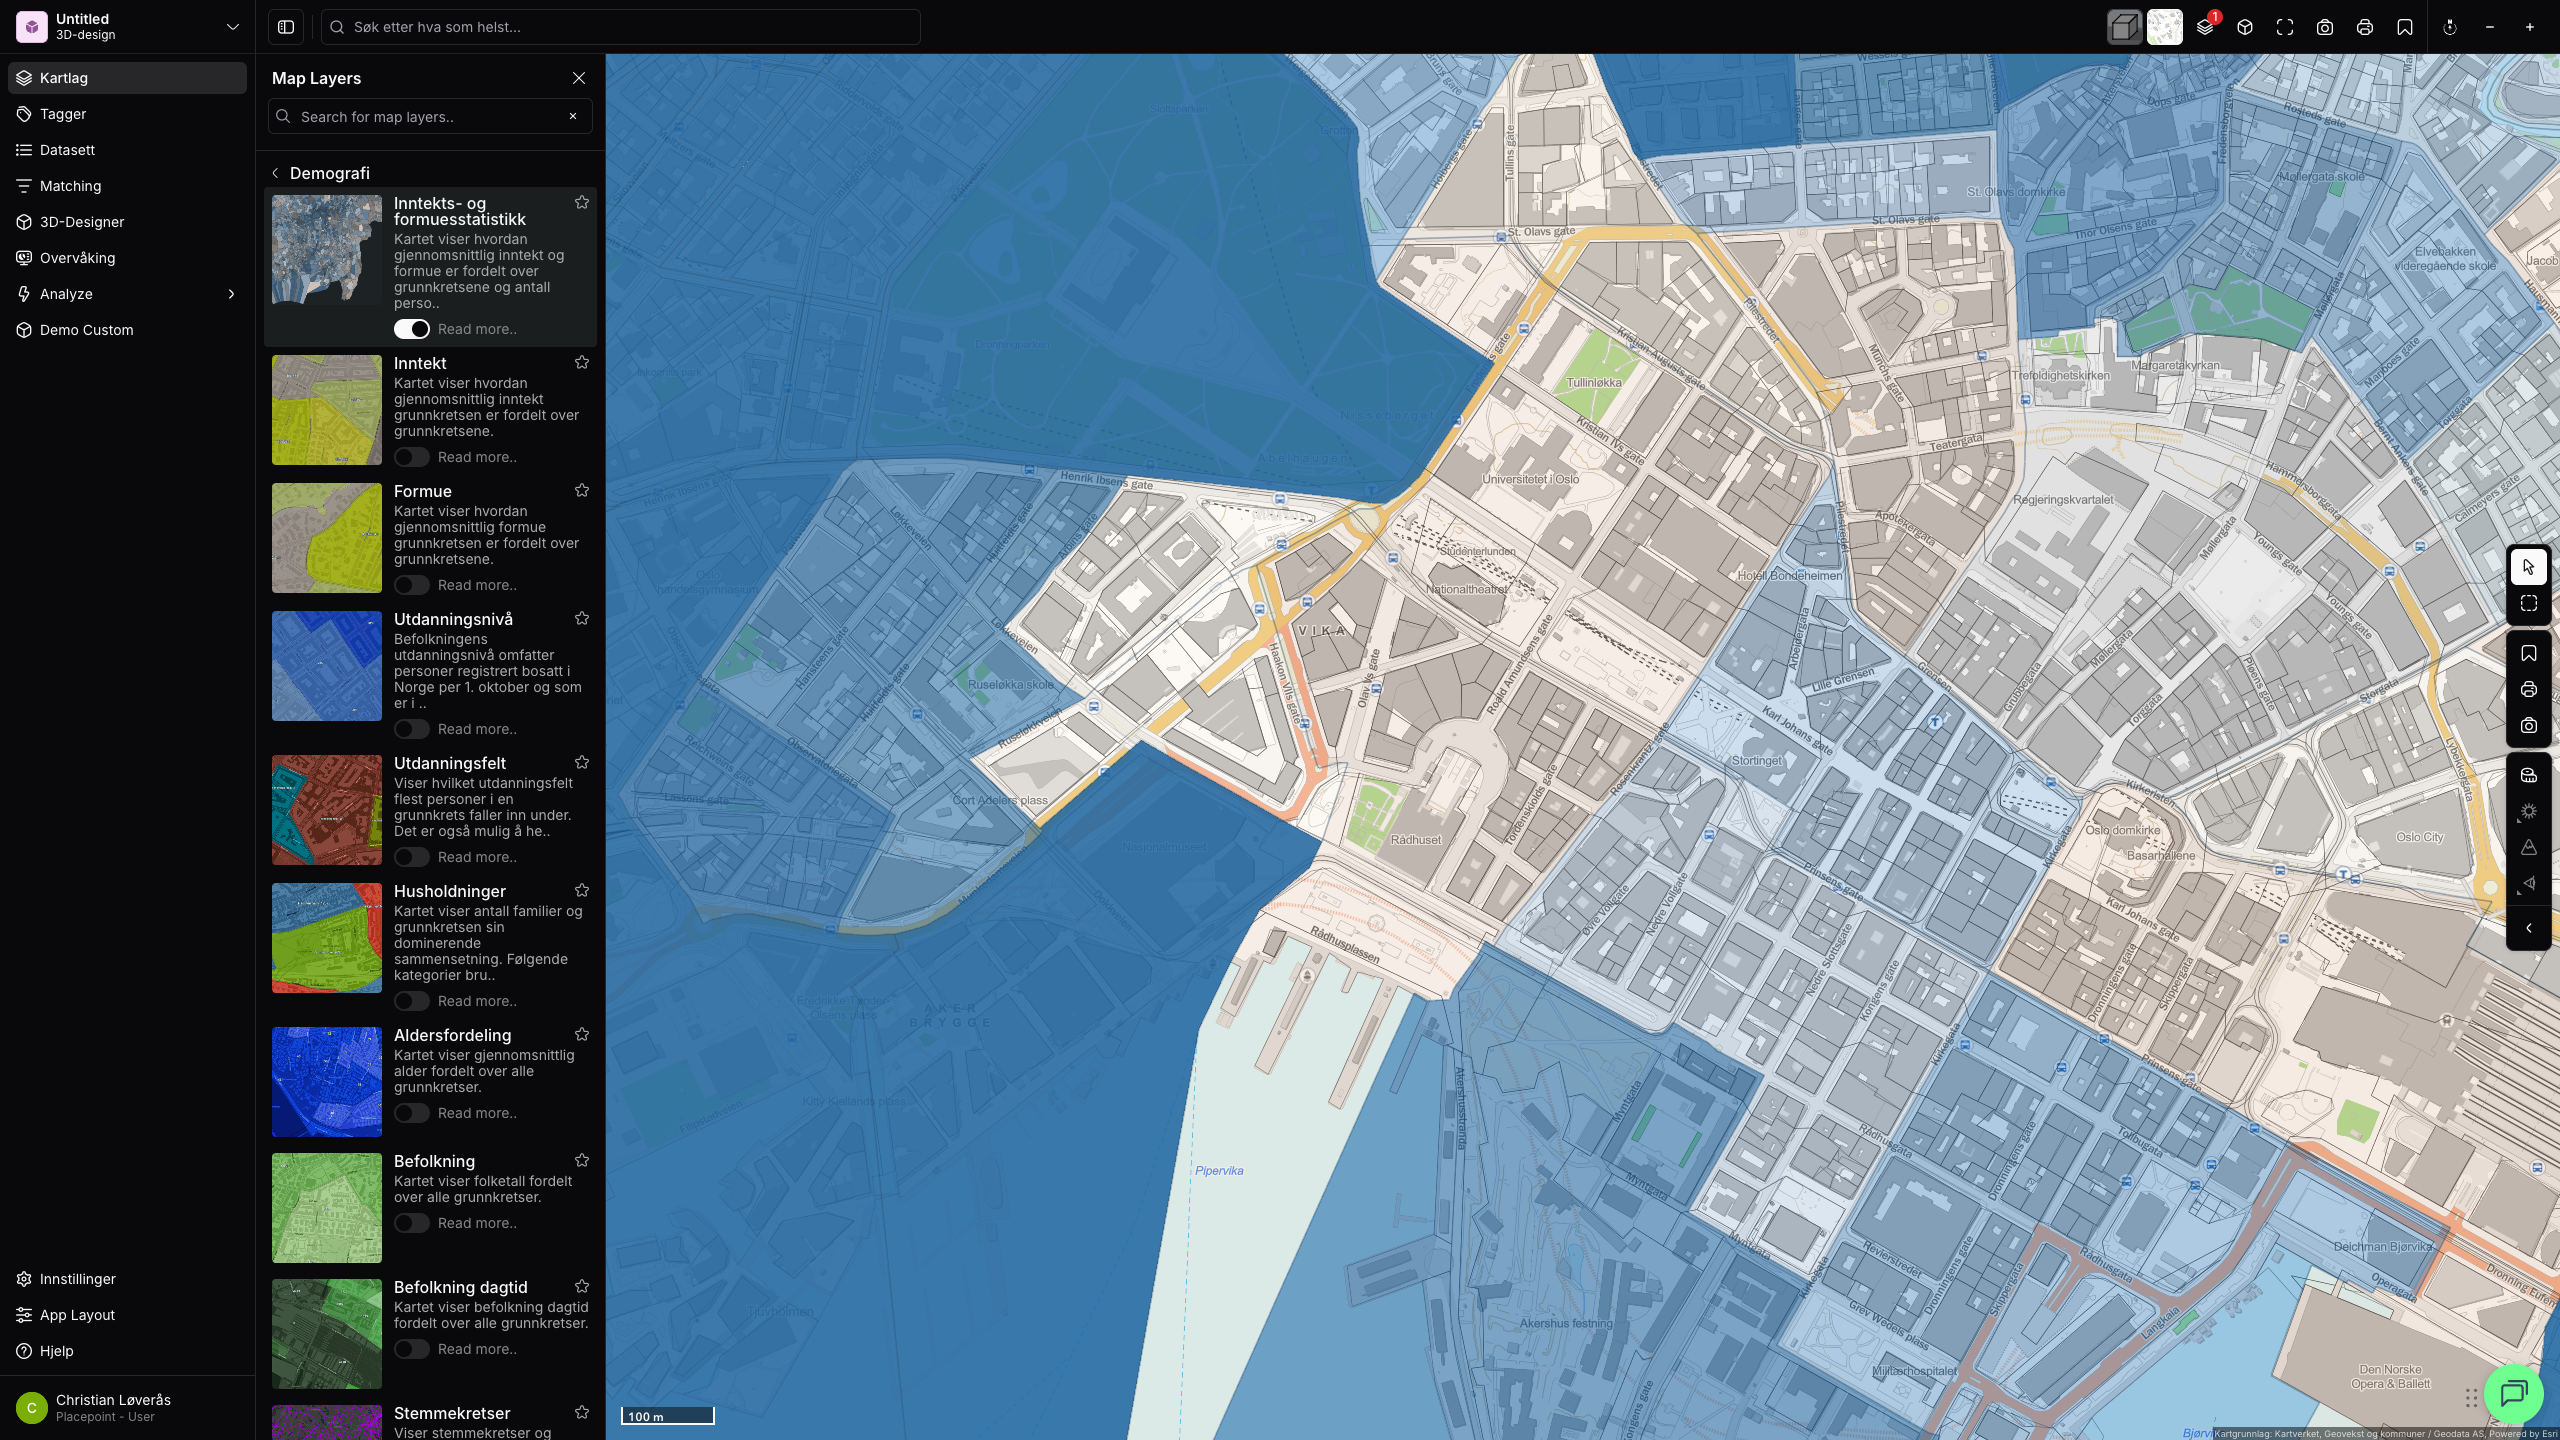The height and width of the screenshot is (1440, 2560).
Task: Select the dashed rectangle selection tool
Action: (2529, 603)
